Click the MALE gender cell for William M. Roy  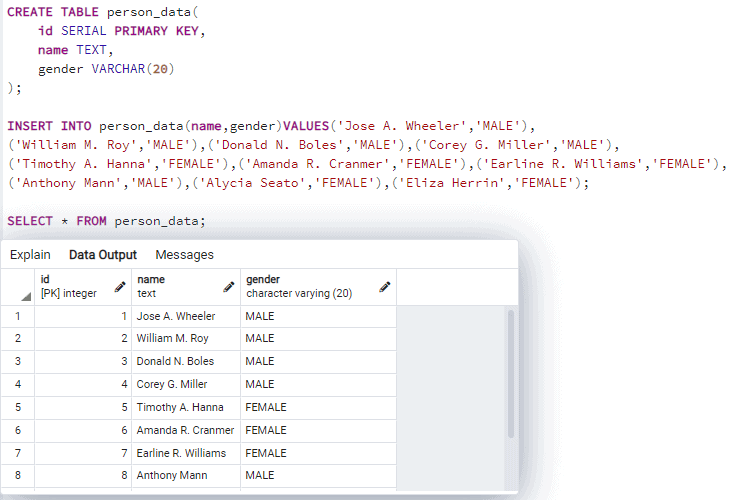click(319, 339)
